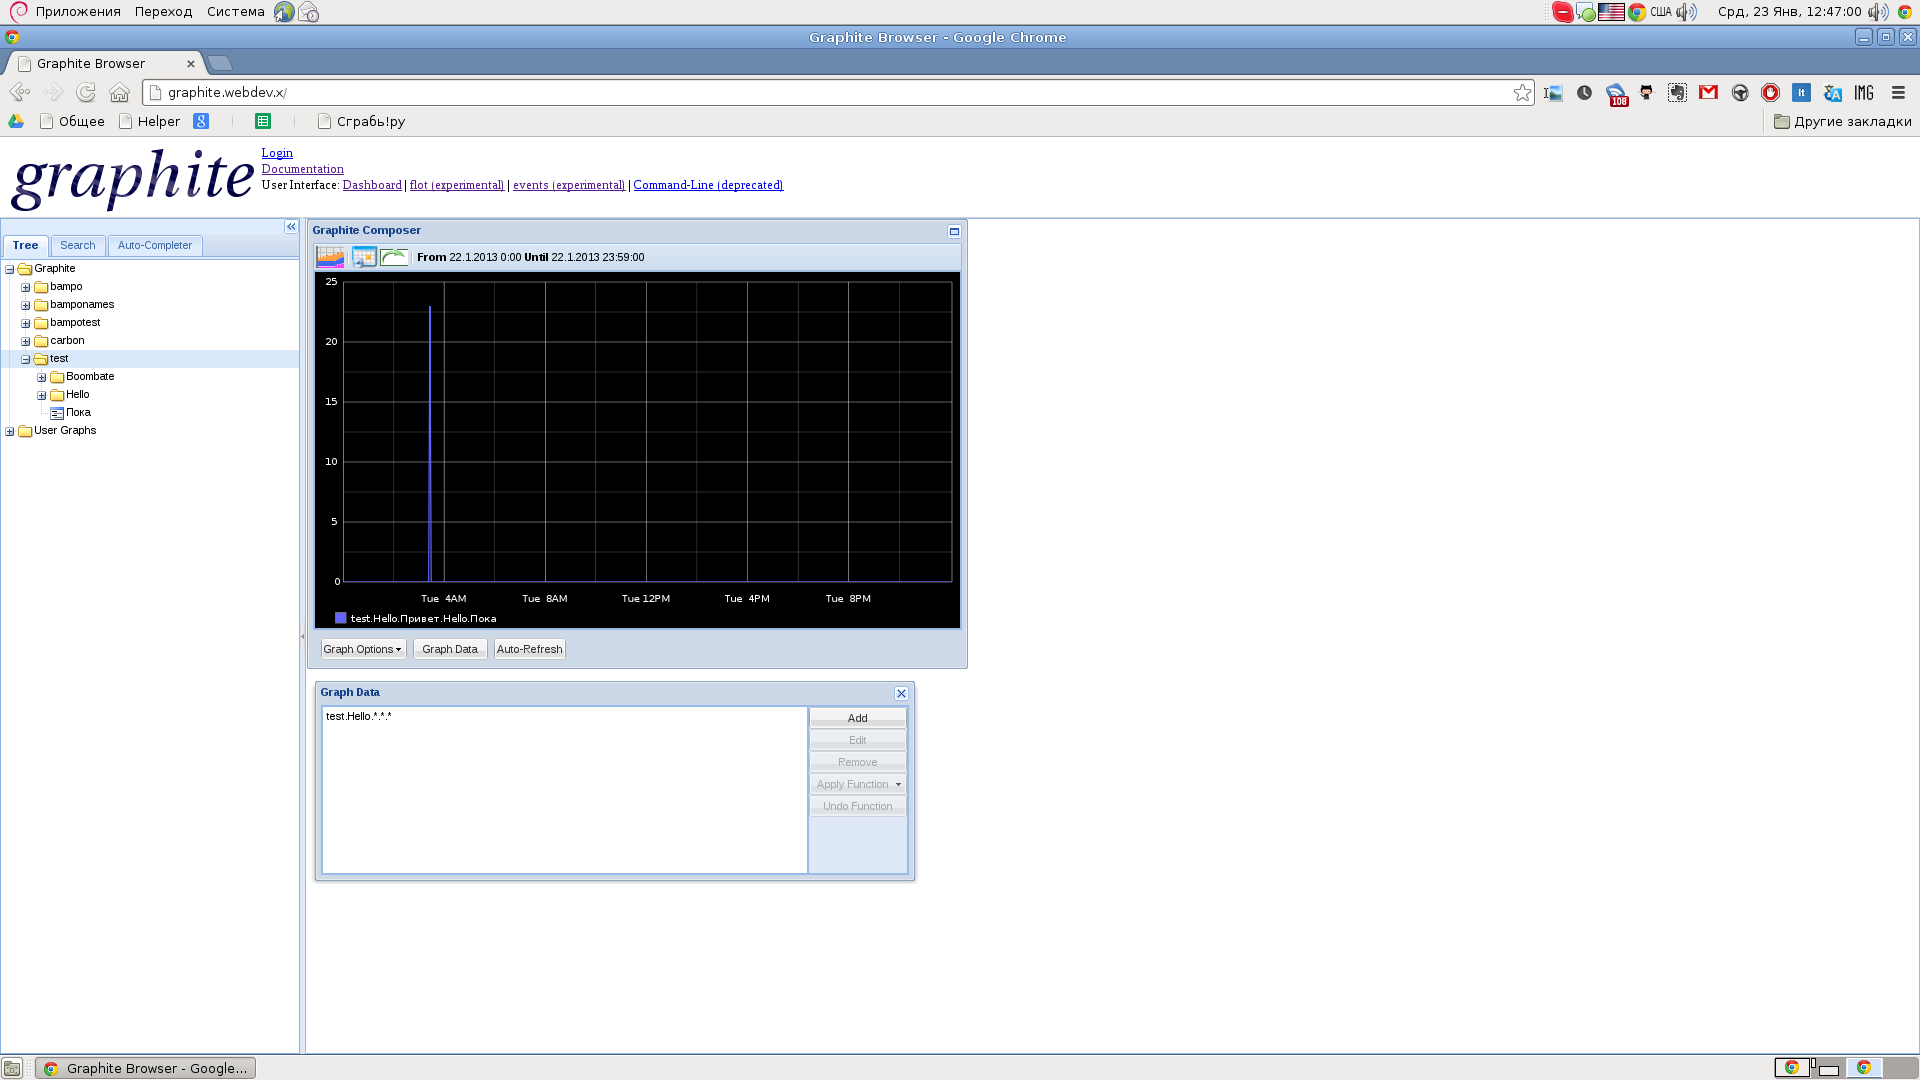Expand the bamponames folder node
The width and height of the screenshot is (1920, 1080).
(x=26, y=305)
